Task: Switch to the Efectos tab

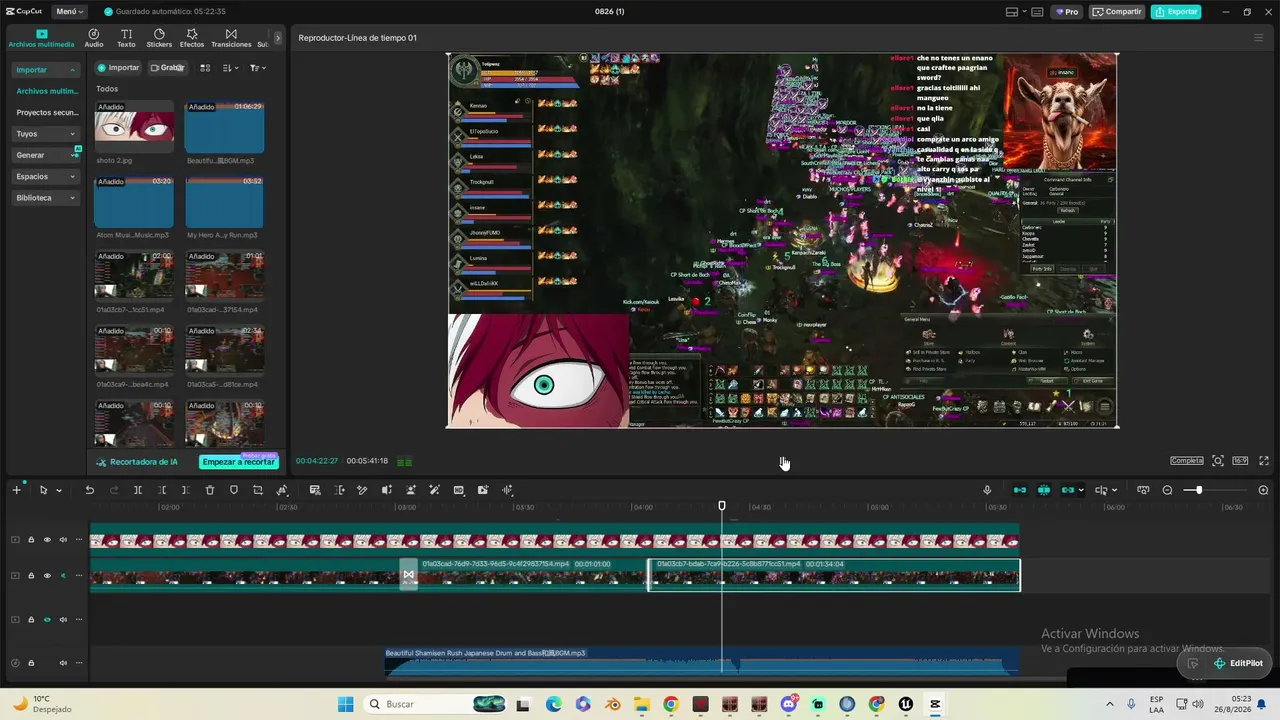Action: (x=191, y=38)
